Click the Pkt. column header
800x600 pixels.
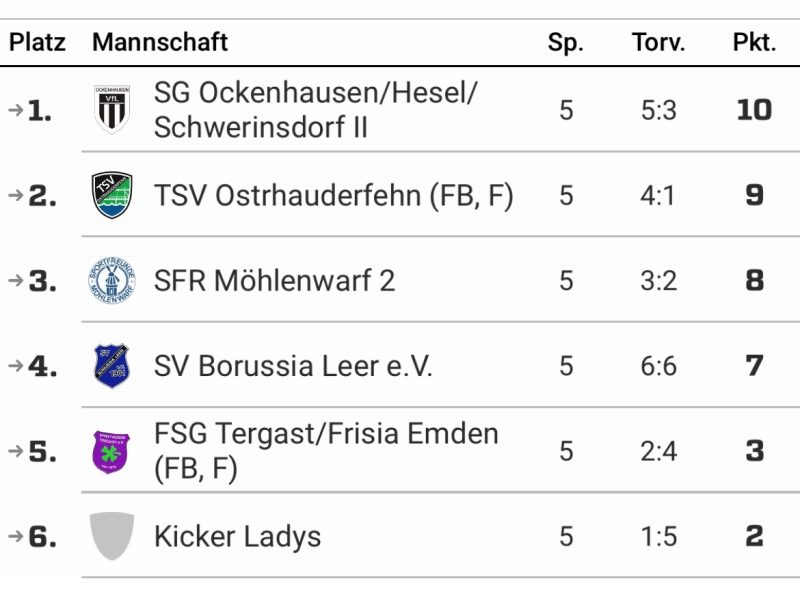[x=754, y=42]
